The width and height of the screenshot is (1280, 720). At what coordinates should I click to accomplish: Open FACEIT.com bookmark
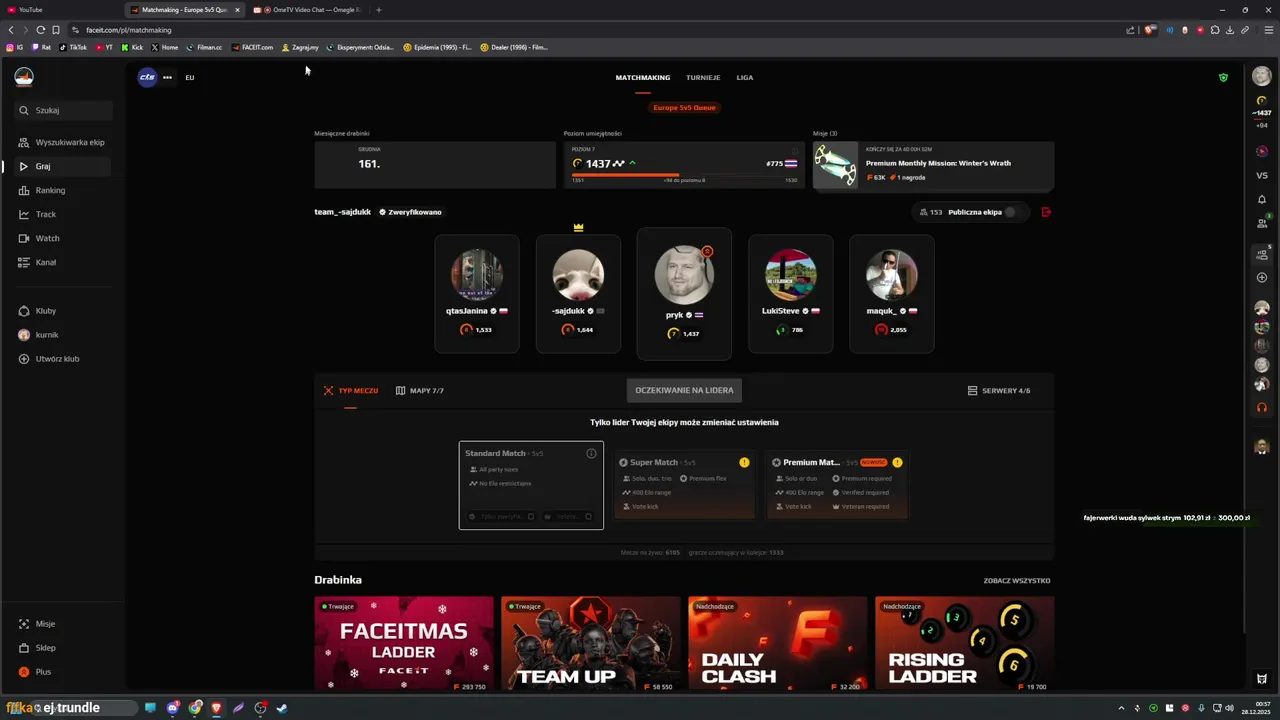coord(252,47)
